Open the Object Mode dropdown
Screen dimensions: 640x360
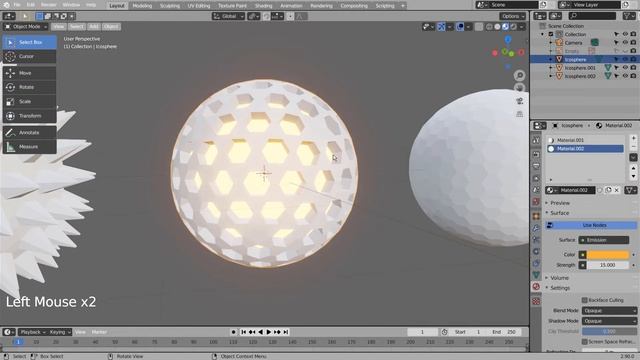pos(26,27)
